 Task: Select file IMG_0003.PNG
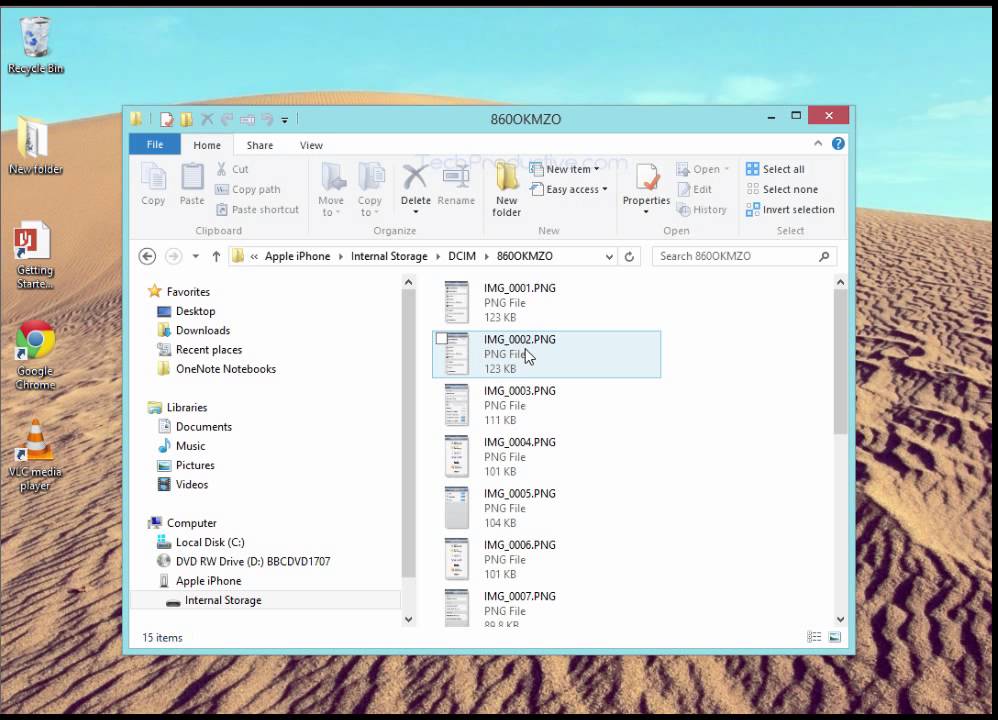click(546, 406)
